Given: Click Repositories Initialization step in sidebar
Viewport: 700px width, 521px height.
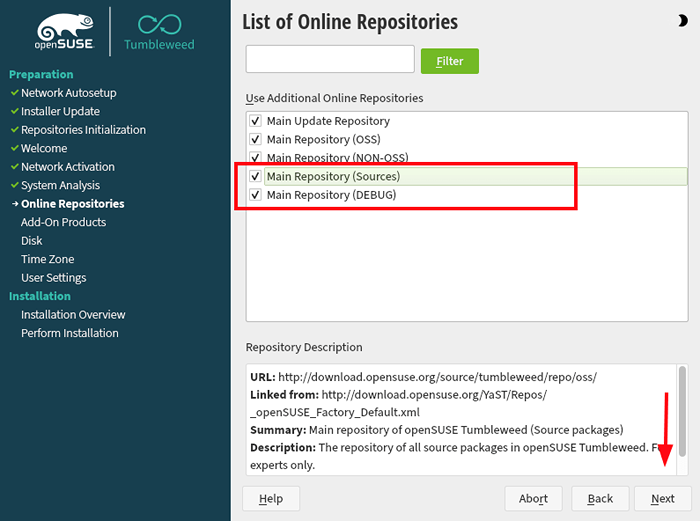Looking at the screenshot, I should tap(83, 130).
